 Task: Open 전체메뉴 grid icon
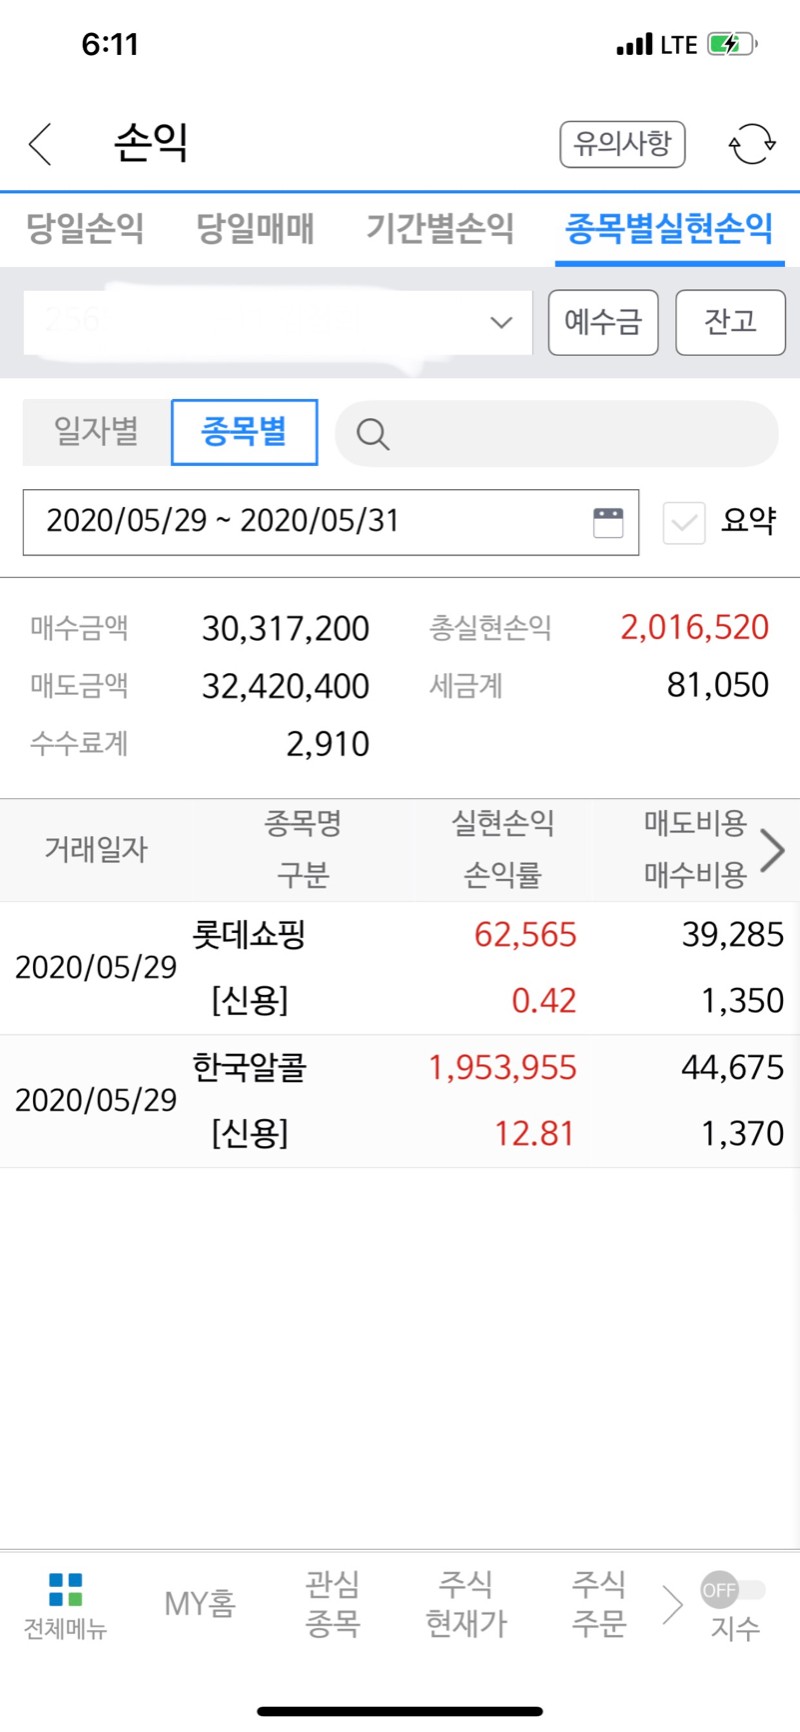tap(65, 1589)
